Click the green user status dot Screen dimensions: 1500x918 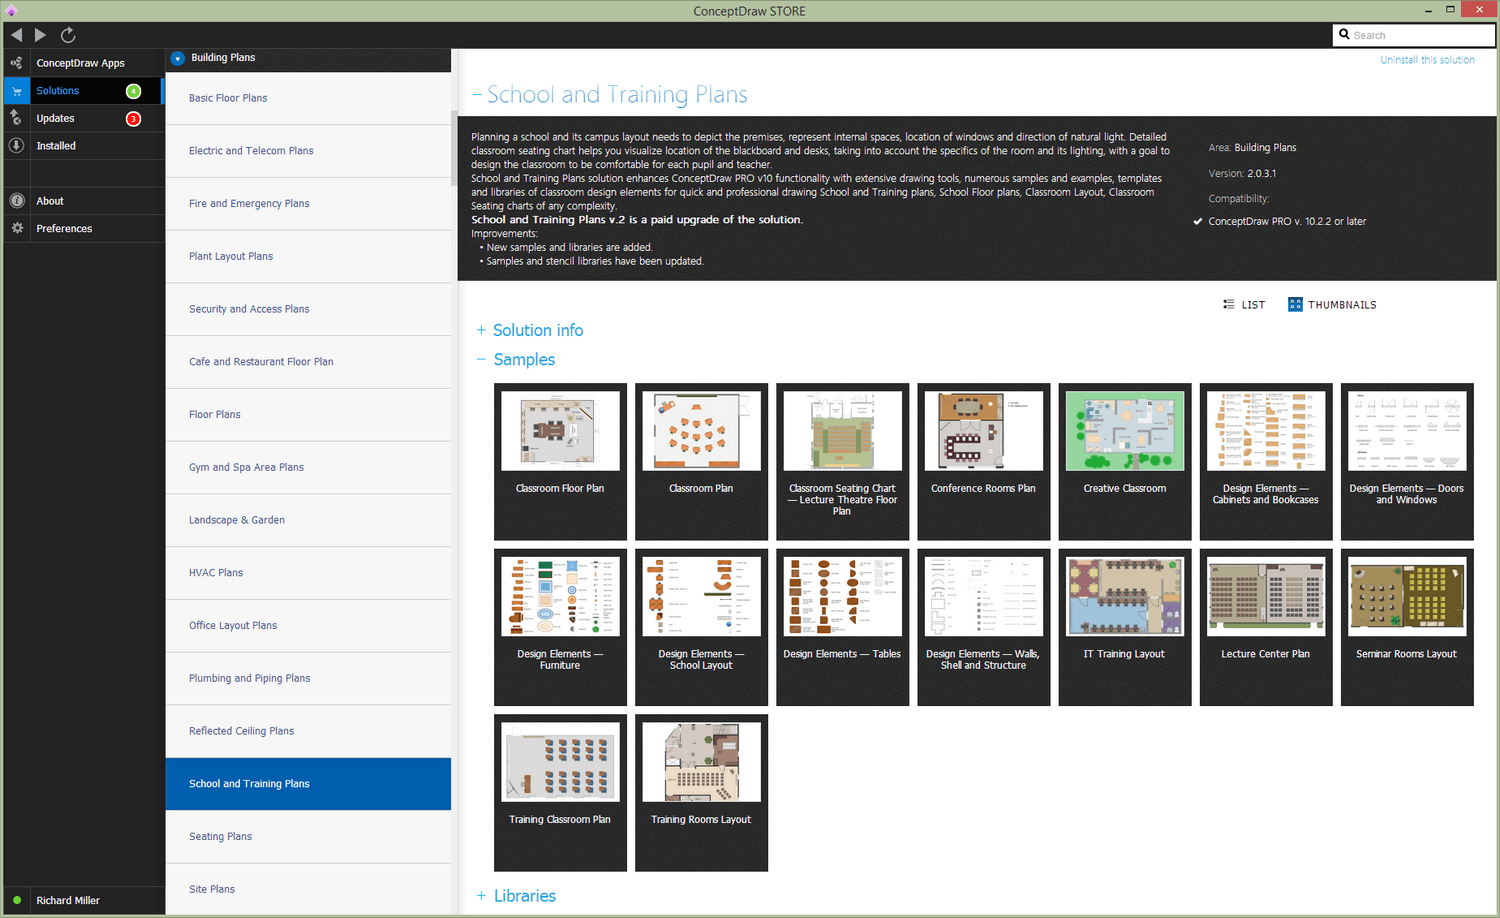[x=17, y=900]
